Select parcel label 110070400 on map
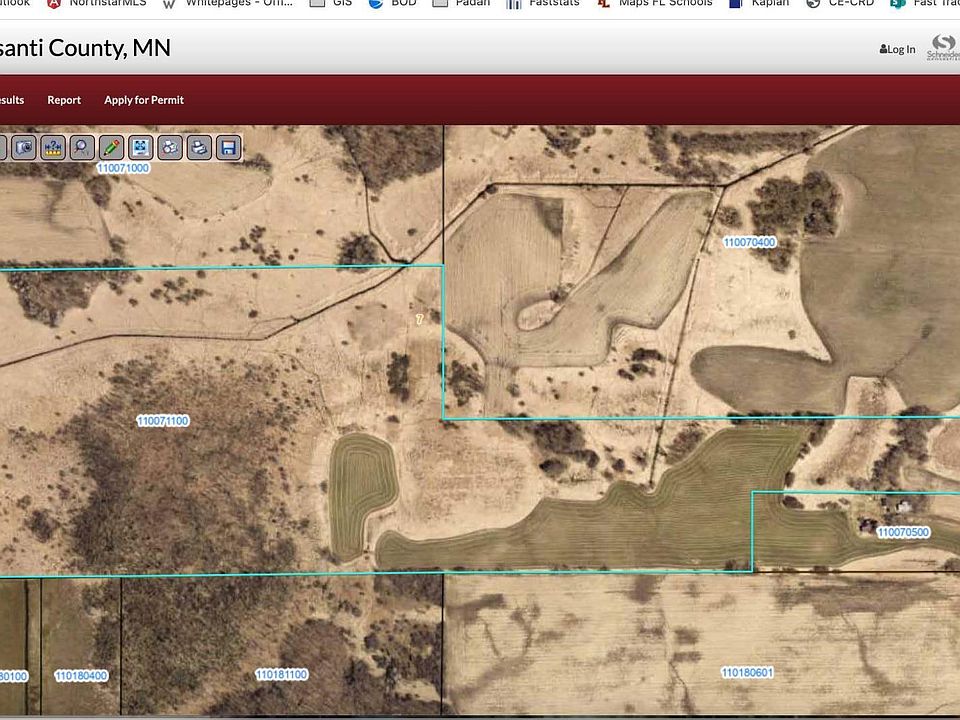The height and width of the screenshot is (720, 960). click(749, 242)
